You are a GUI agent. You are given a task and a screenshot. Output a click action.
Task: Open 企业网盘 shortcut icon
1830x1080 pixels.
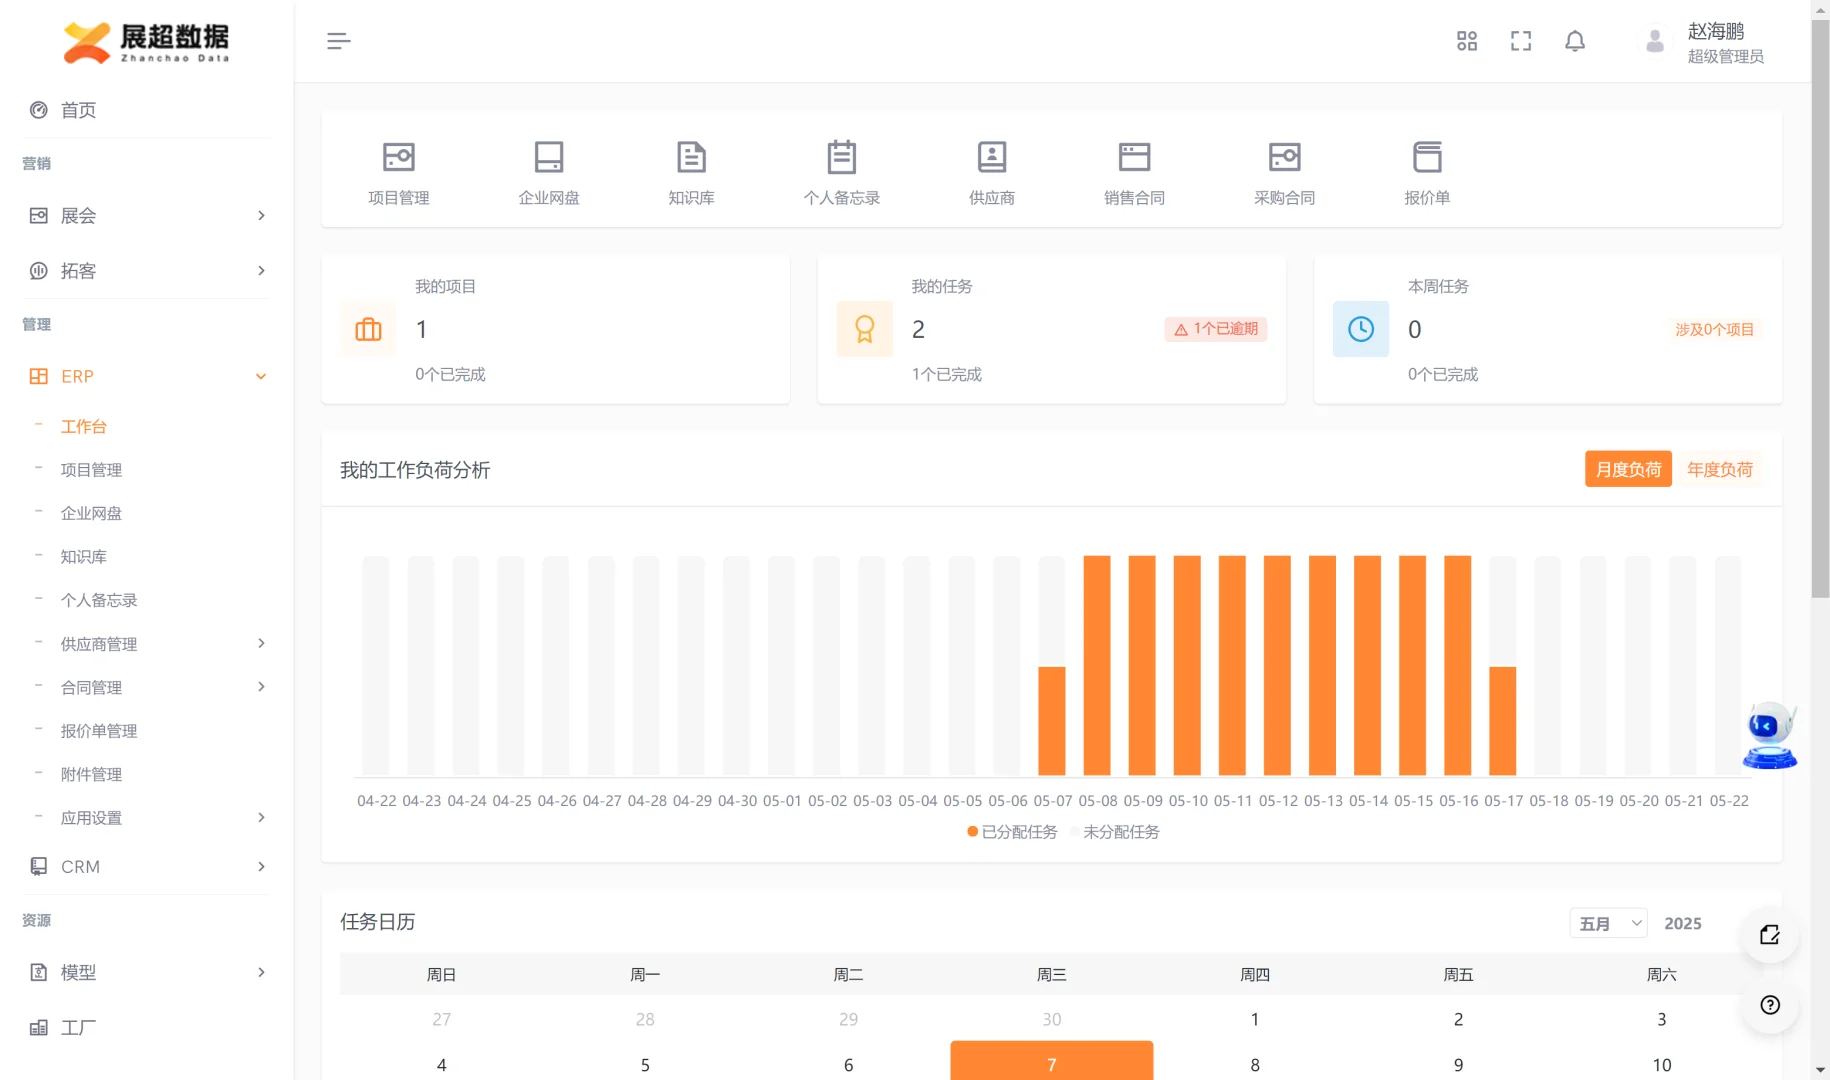pyautogui.click(x=549, y=157)
